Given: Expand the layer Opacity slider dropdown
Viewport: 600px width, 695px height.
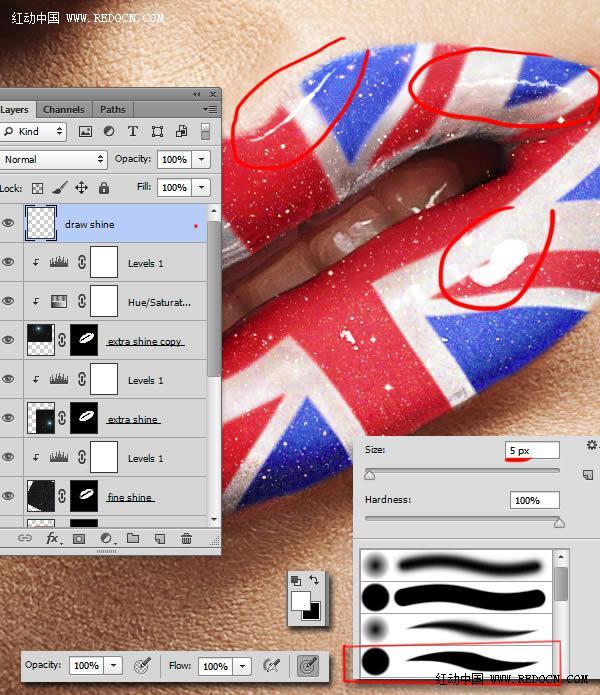Looking at the screenshot, I should click(203, 159).
